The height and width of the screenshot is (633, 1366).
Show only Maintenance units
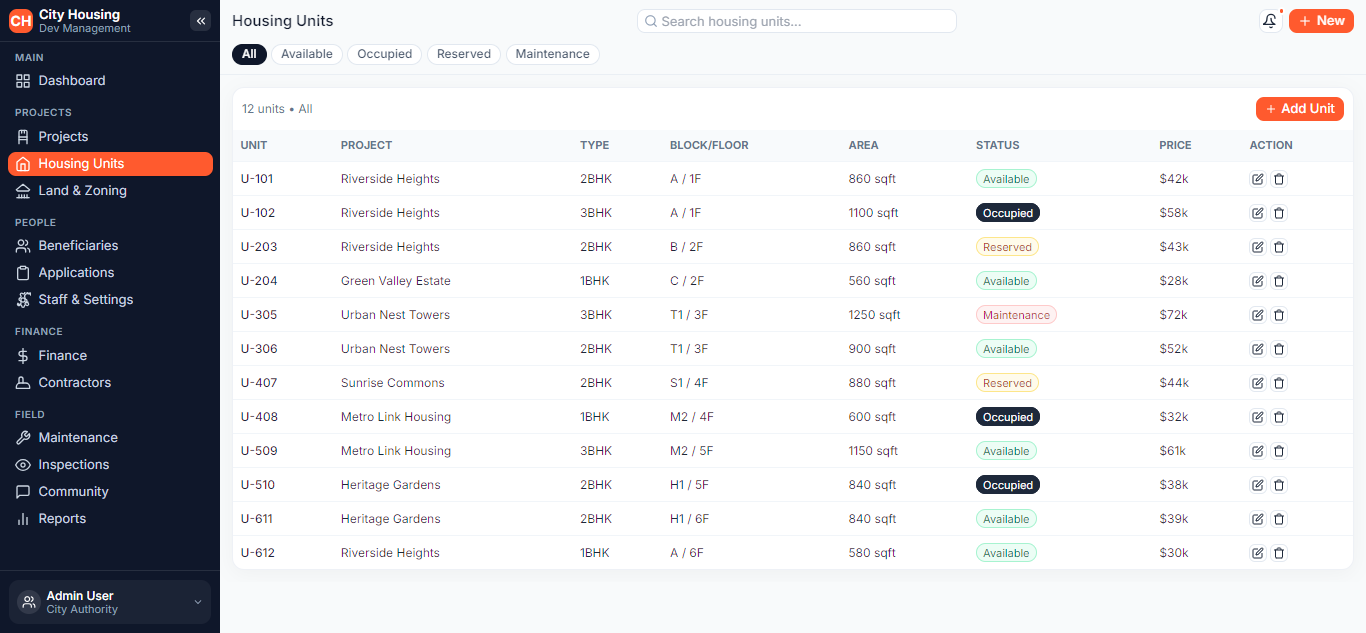tap(553, 54)
